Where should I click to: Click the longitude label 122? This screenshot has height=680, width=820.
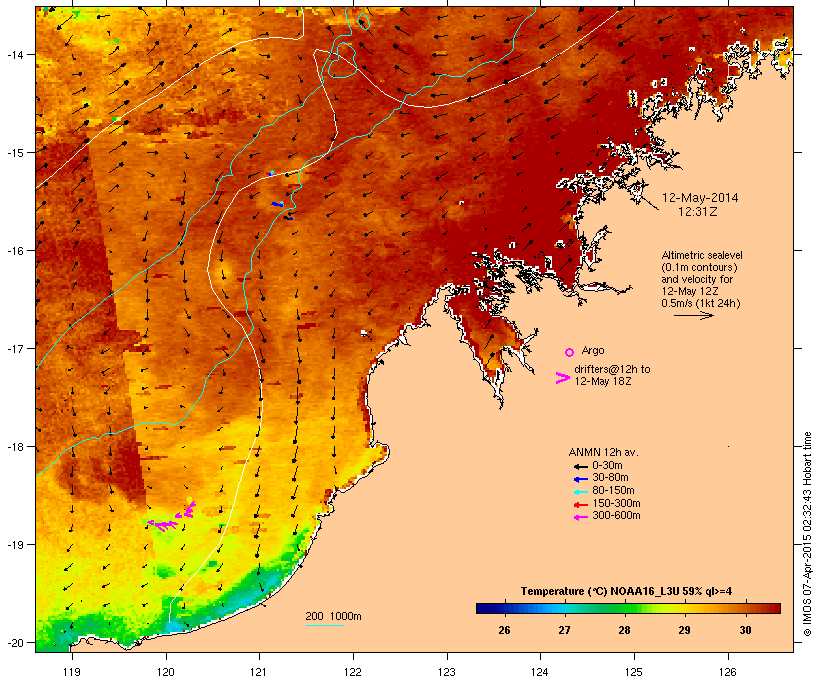[x=353, y=672]
